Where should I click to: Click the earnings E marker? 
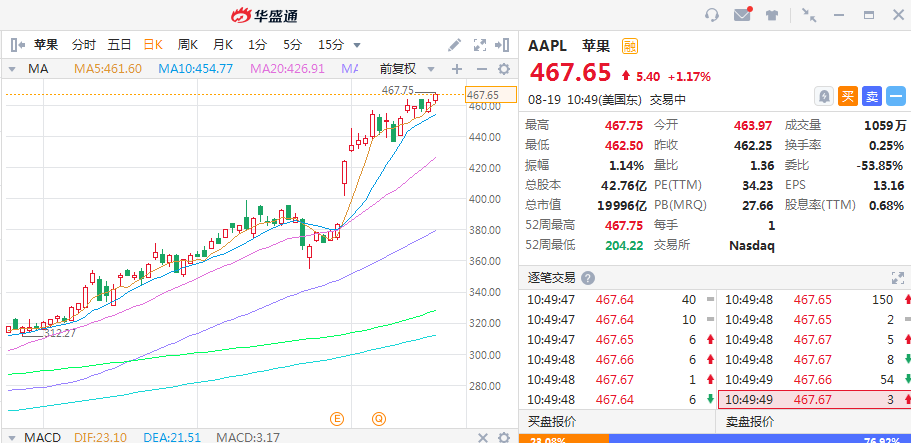pos(336,418)
